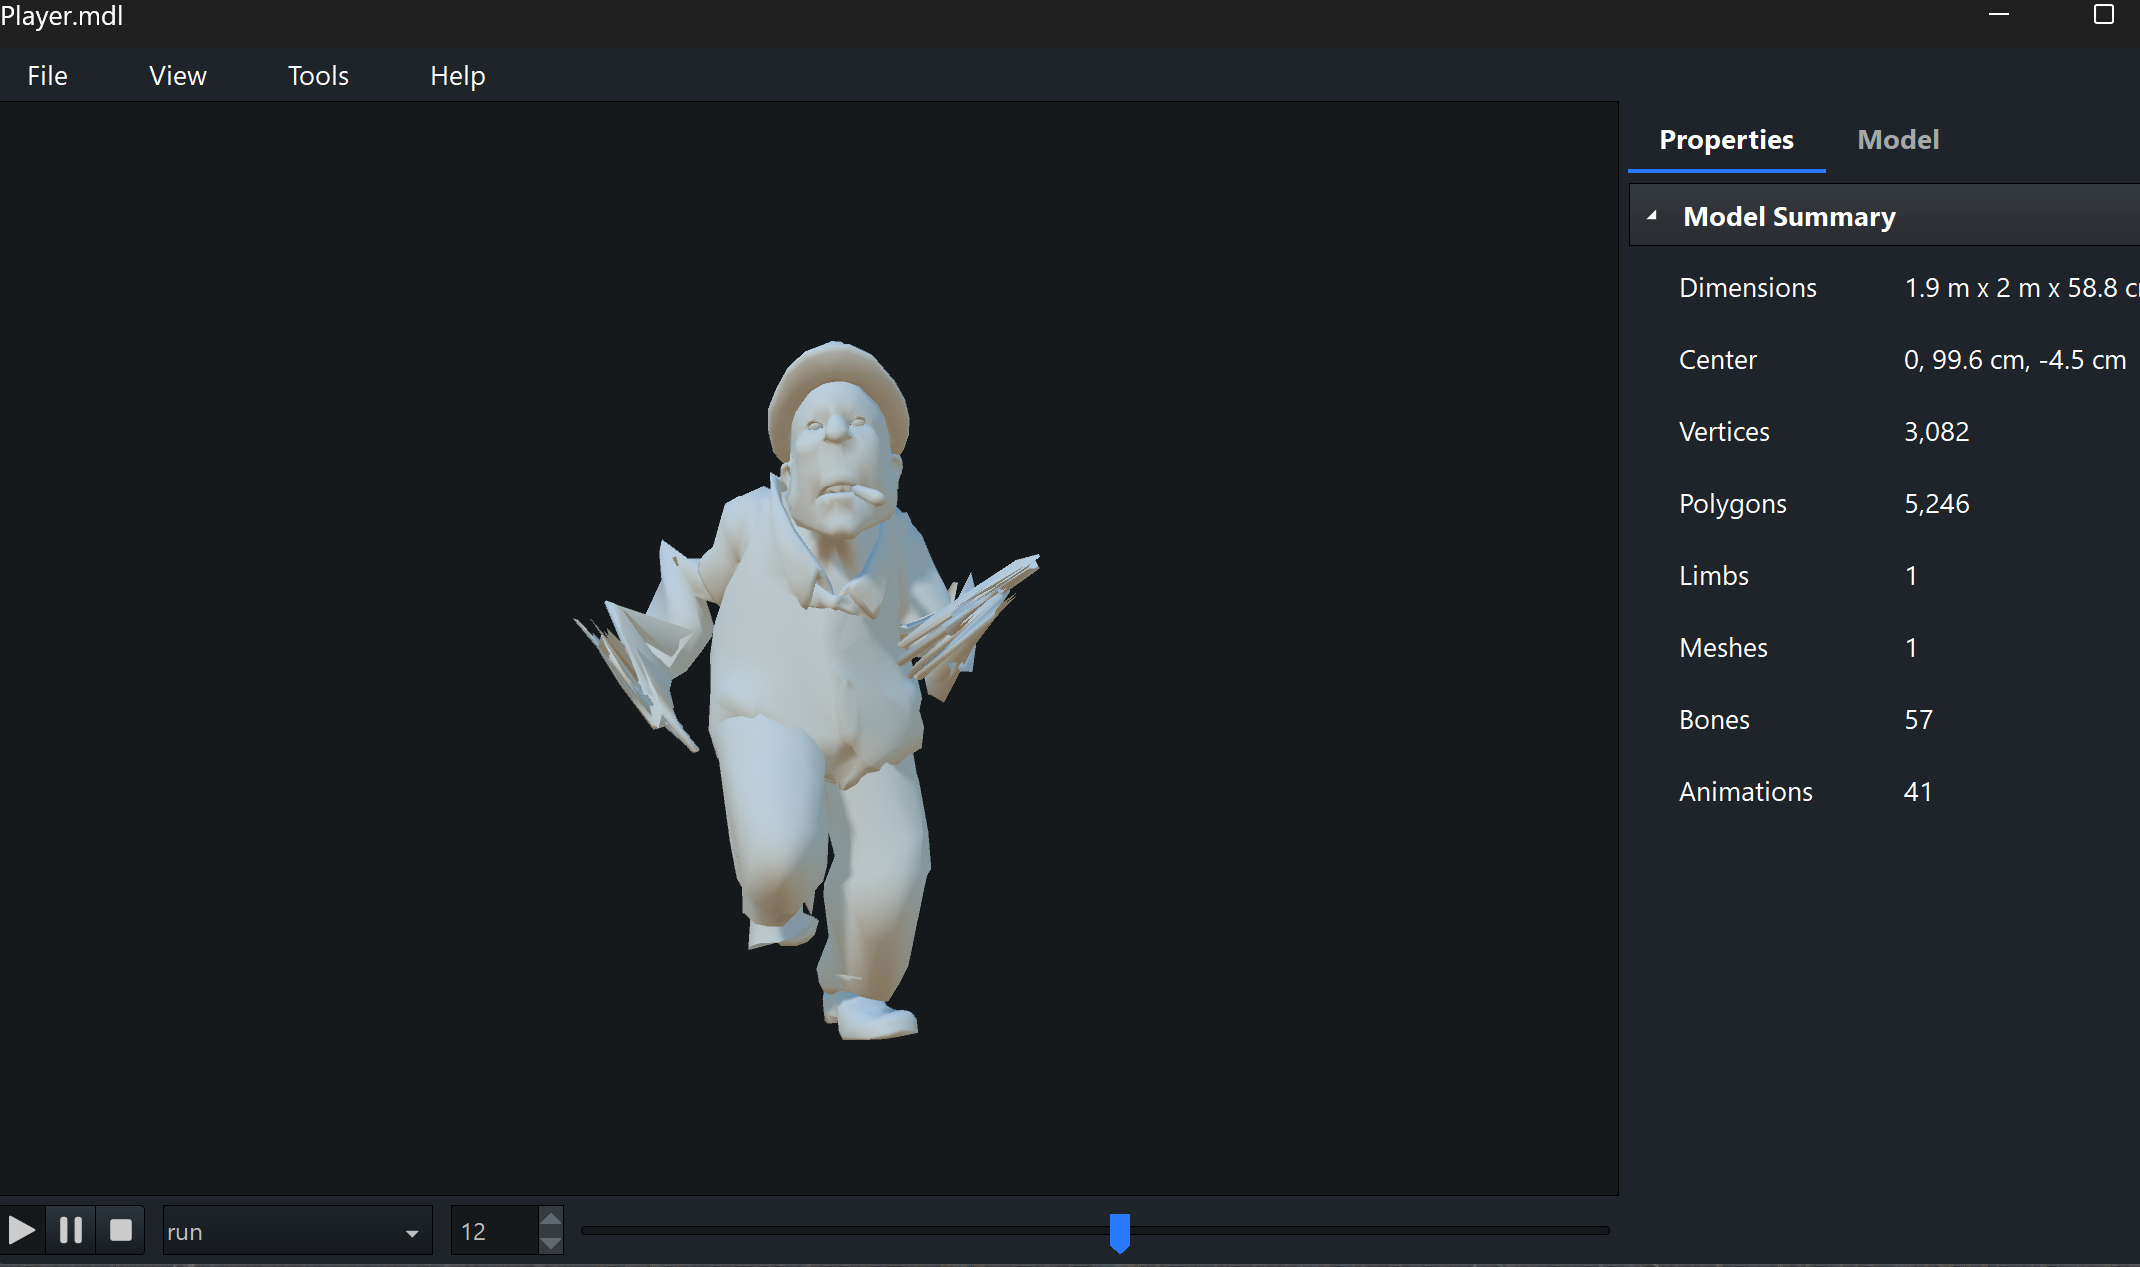Pause the animation playback
This screenshot has width=2140, height=1267.
point(70,1230)
